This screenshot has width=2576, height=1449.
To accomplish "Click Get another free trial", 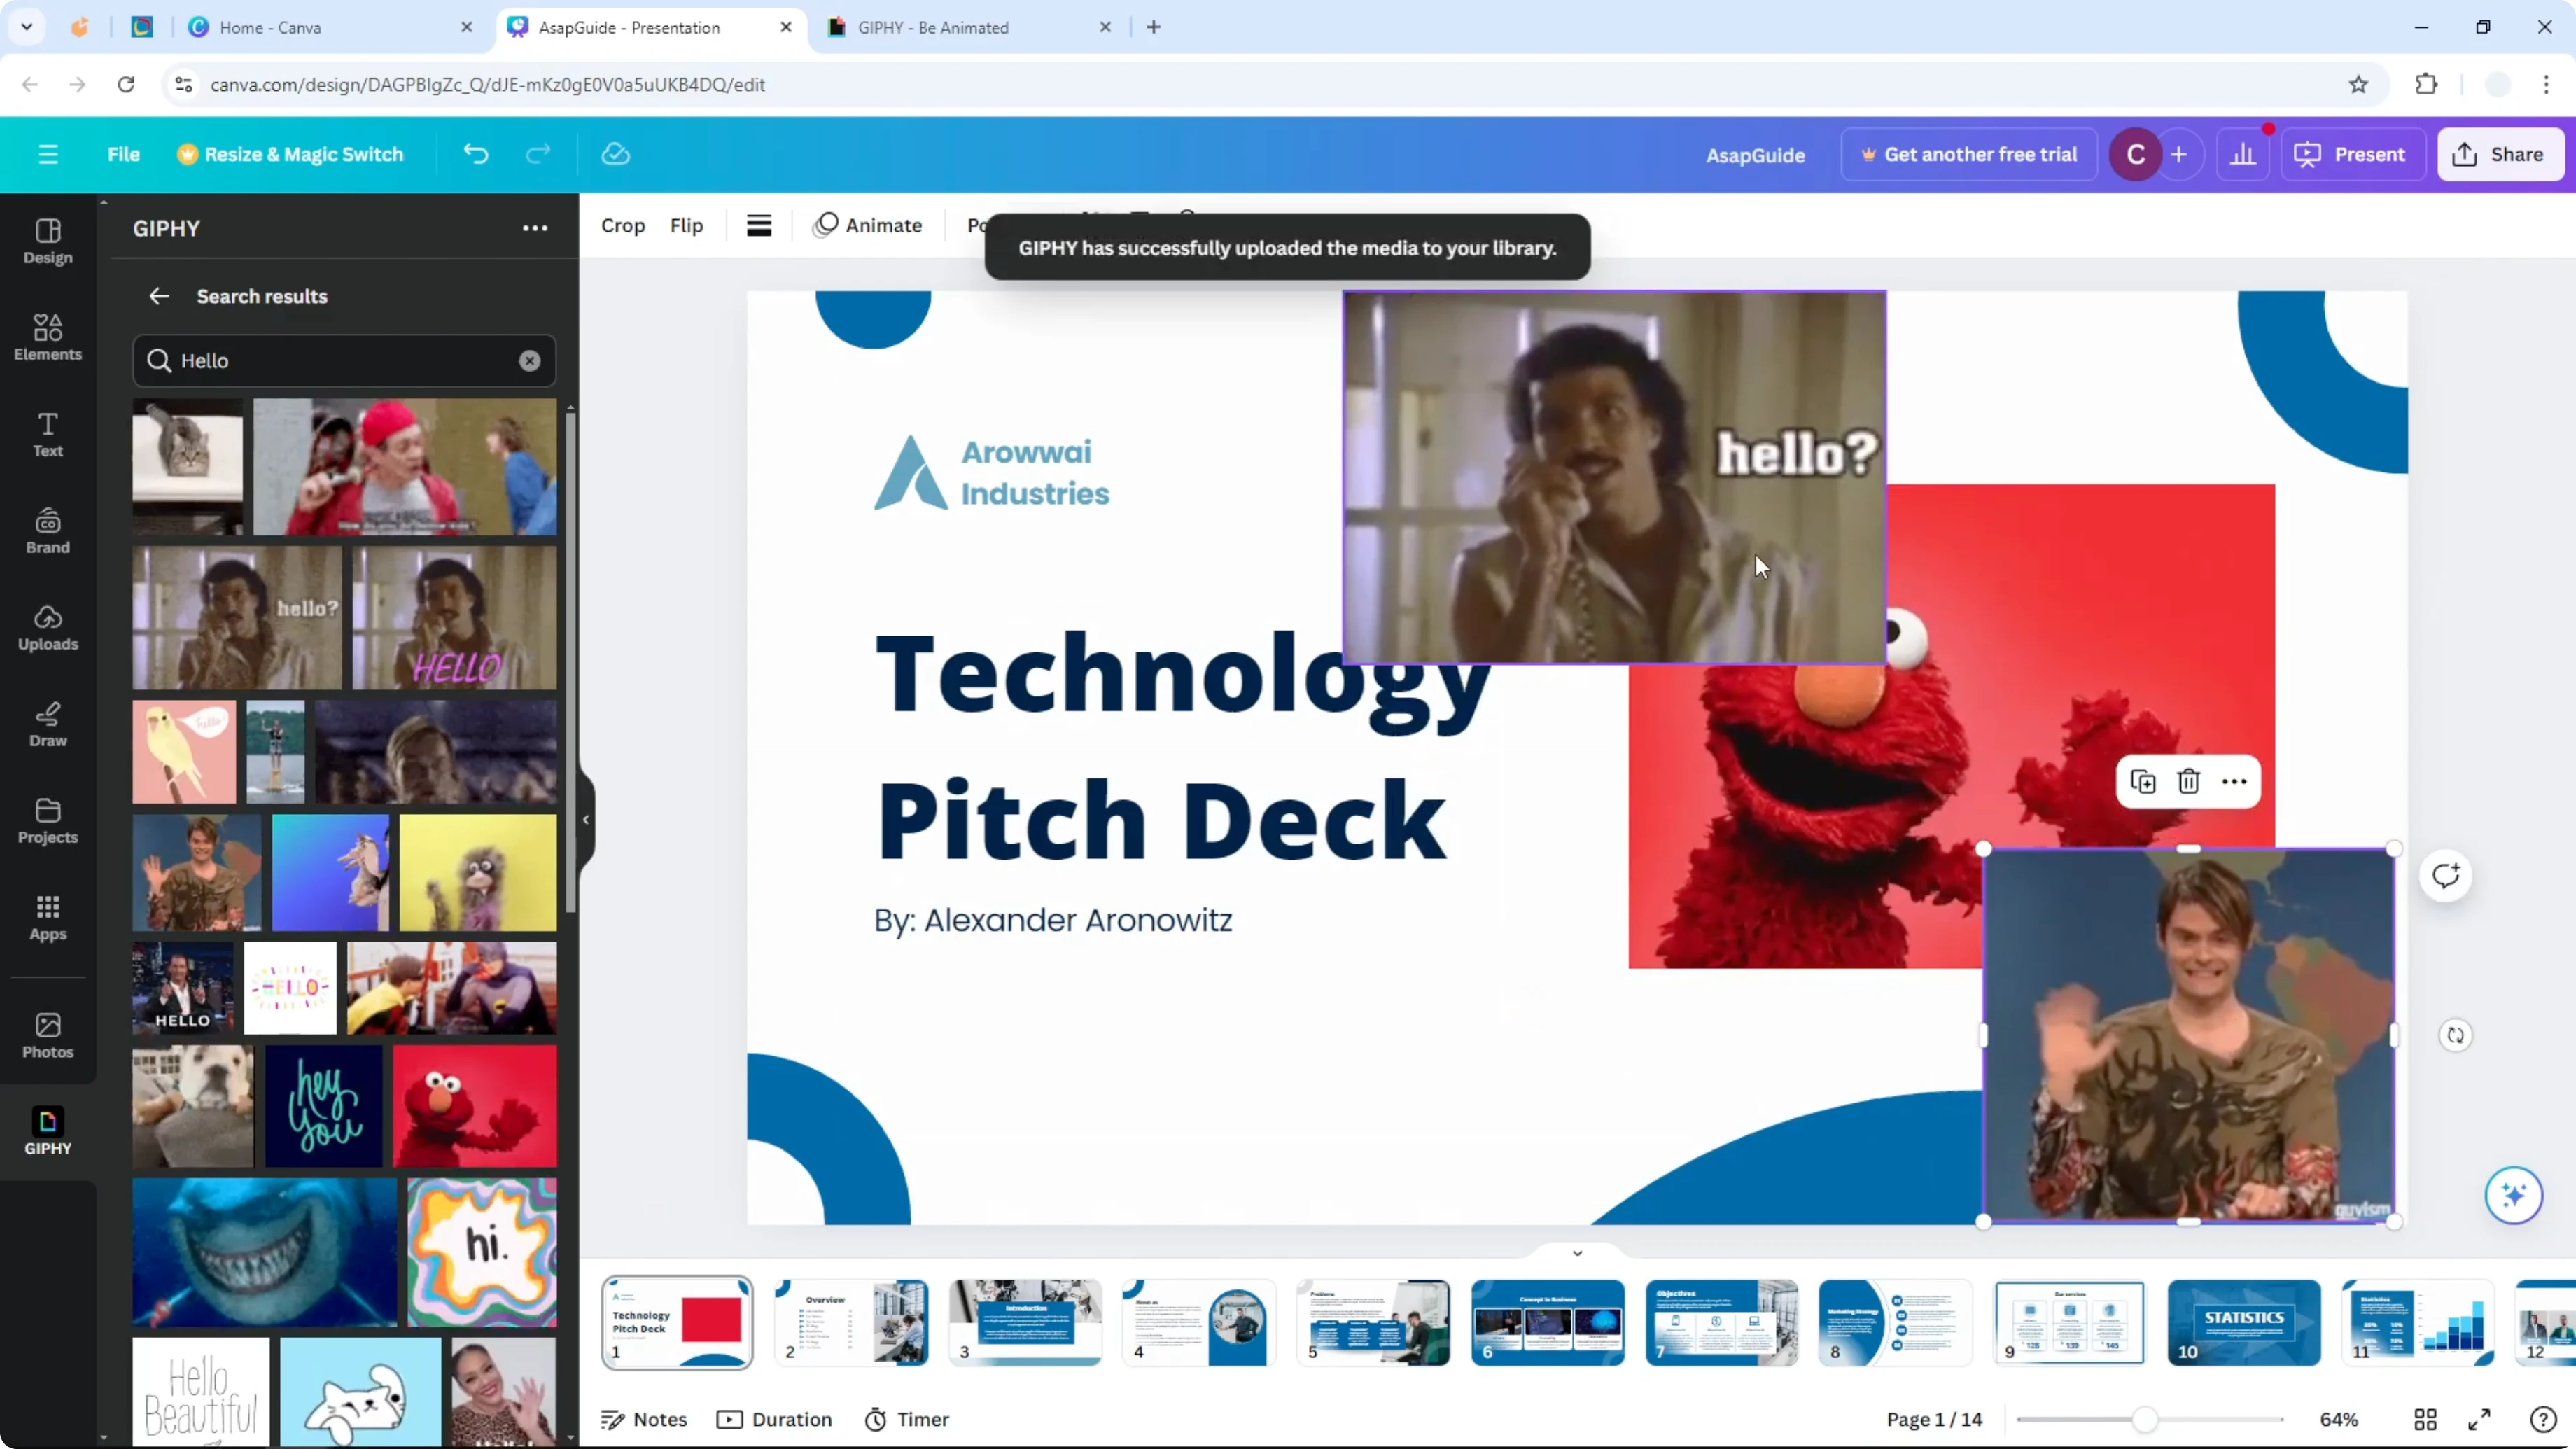I will 1968,154.
